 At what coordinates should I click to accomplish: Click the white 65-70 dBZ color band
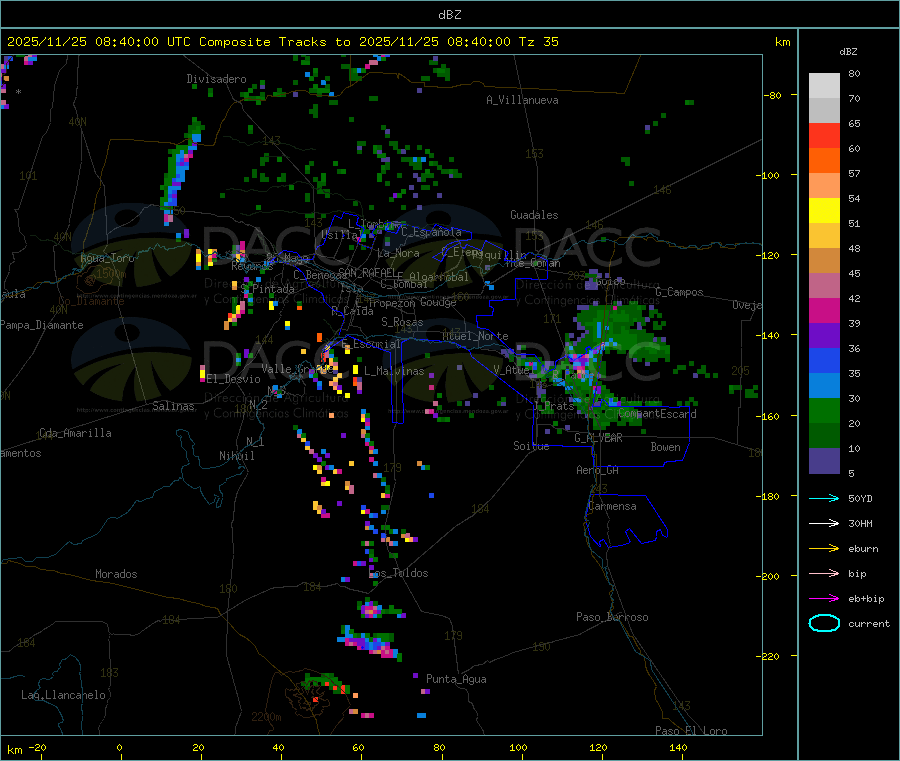(824, 110)
